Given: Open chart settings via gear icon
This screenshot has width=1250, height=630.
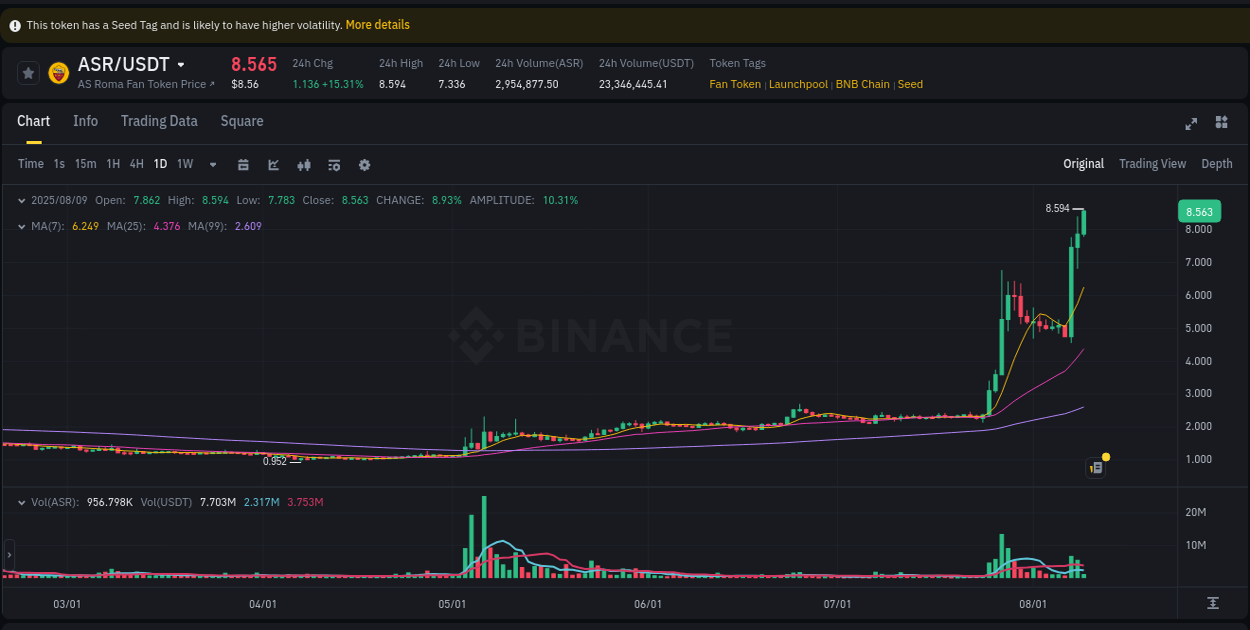Looking at the screenshot, I should [x=364, y=164].
